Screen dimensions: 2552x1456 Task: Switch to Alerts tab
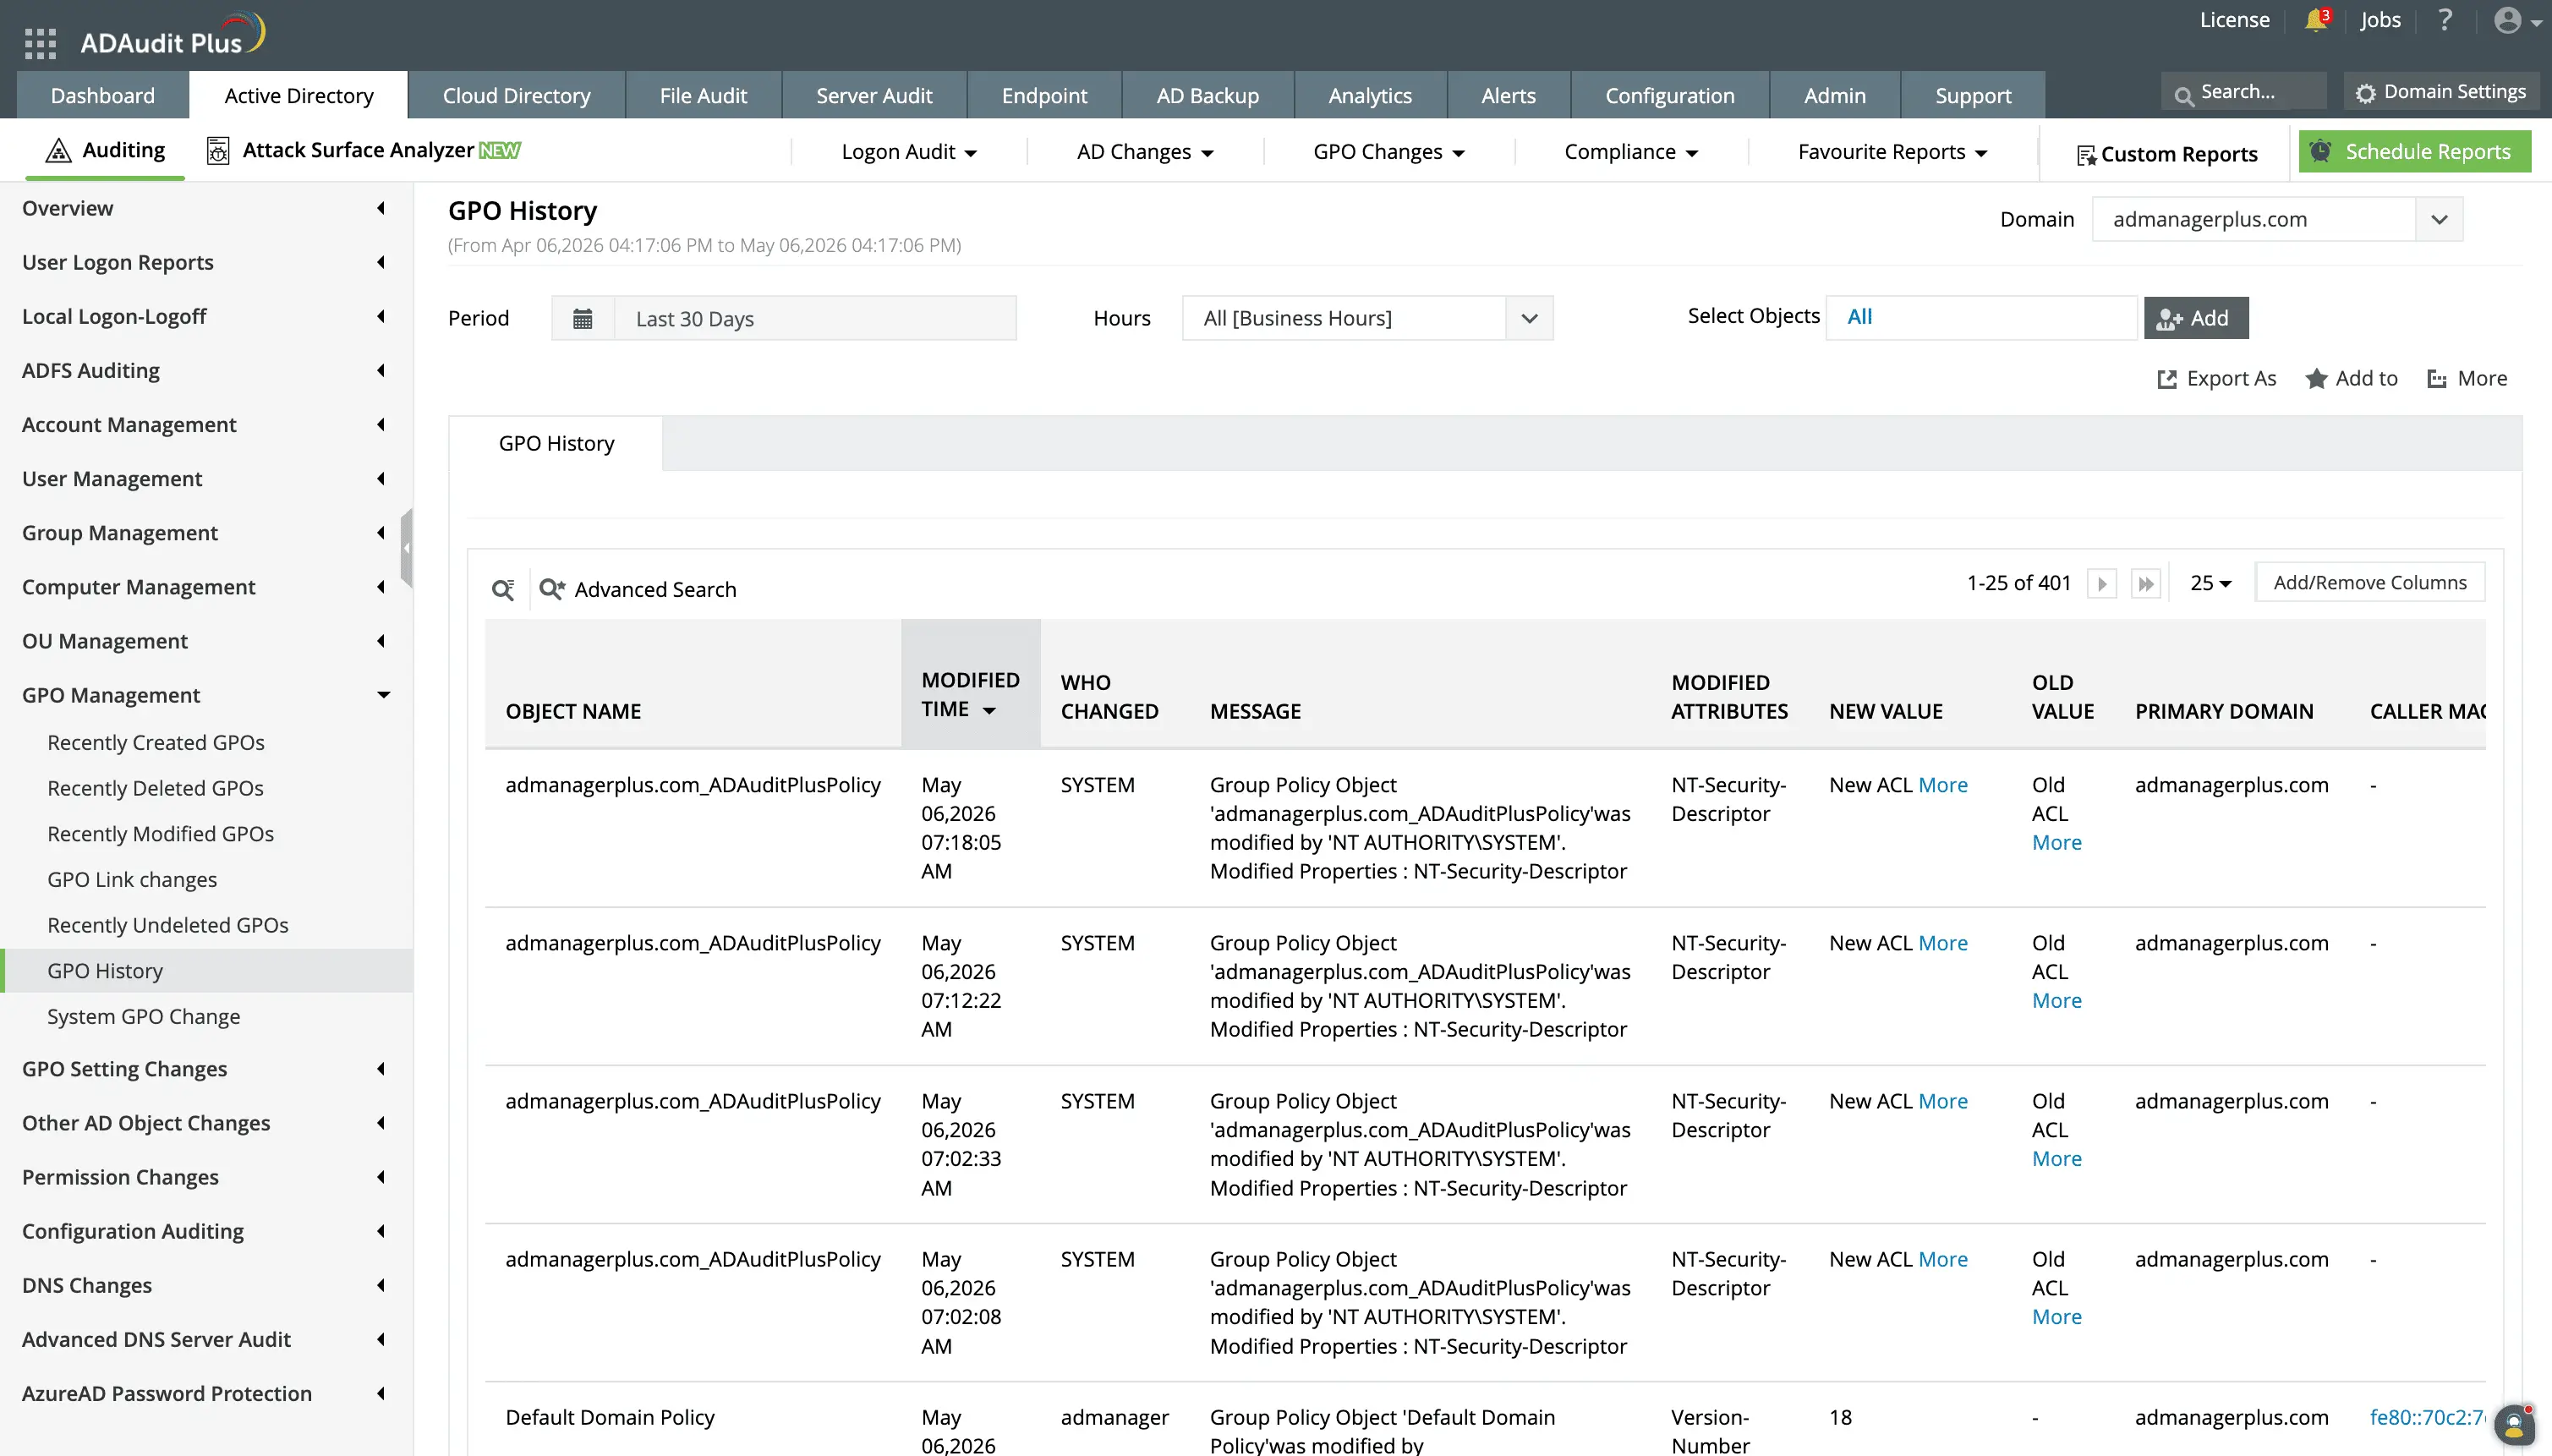click(x=1508, y=95)
